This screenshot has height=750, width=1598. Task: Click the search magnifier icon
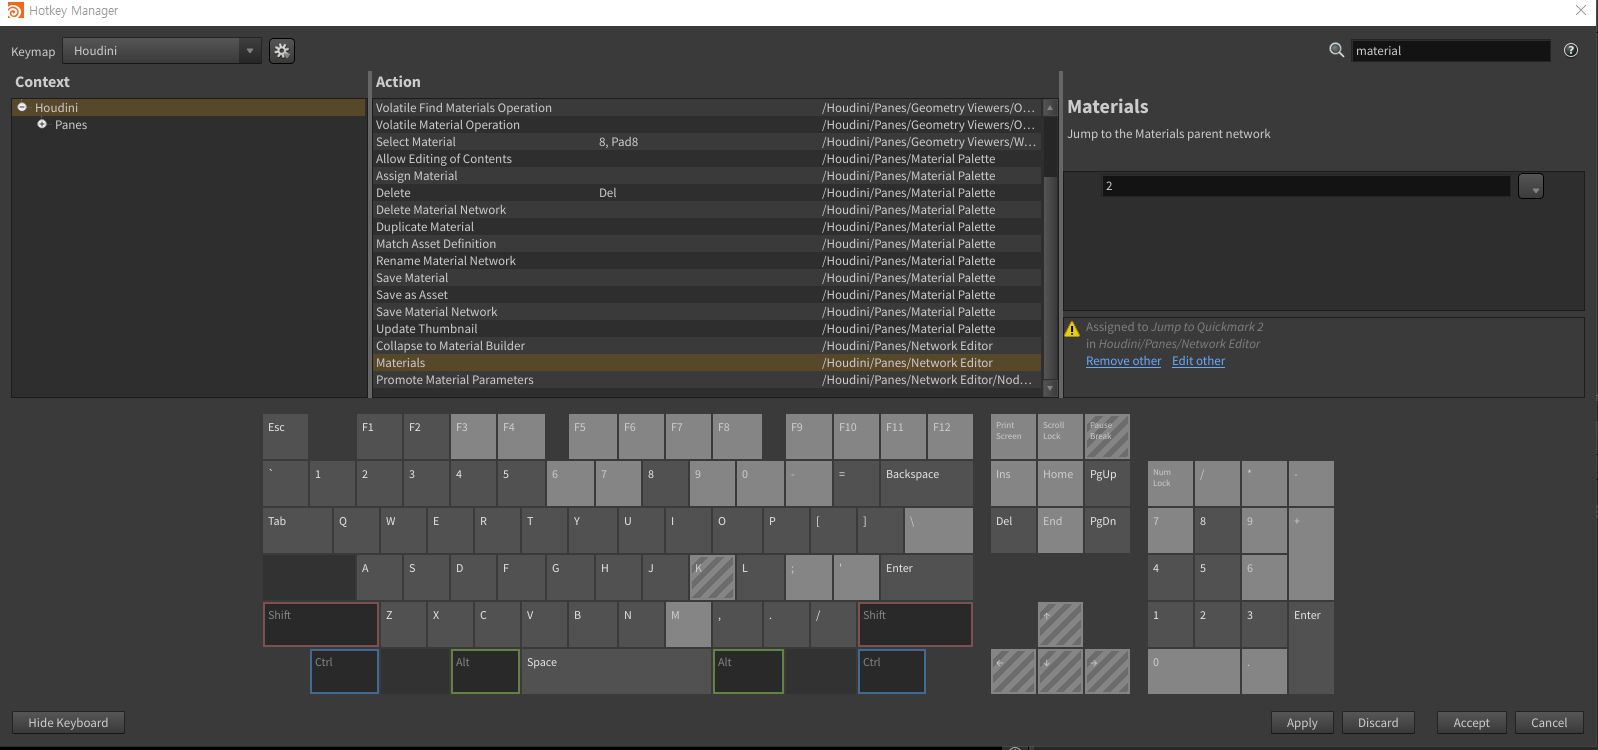coord(1336,50)
